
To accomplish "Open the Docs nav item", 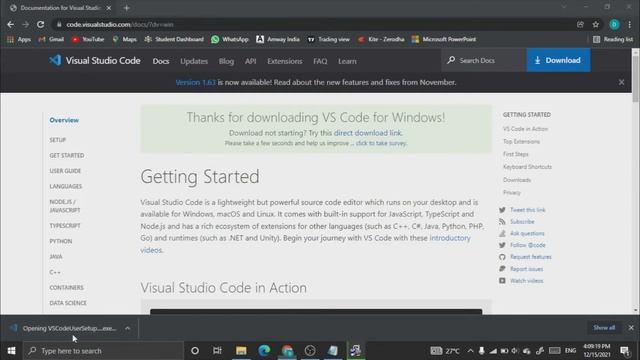I will (x=161, y=61).
